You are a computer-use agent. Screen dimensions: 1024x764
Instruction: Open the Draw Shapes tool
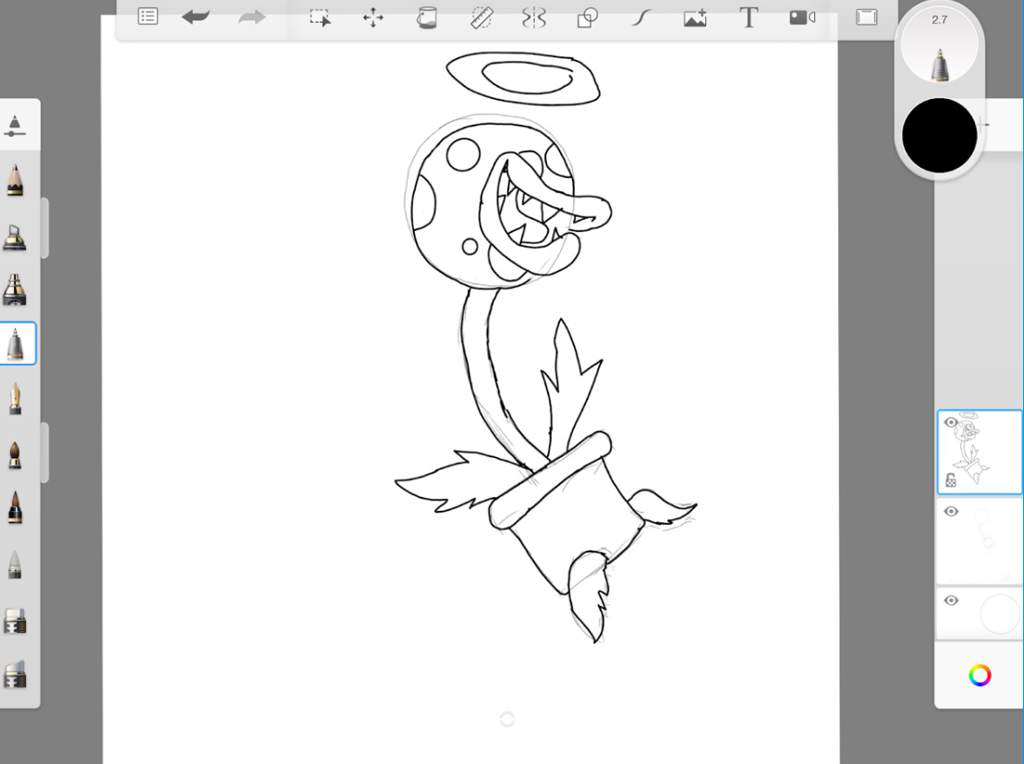point(588,18)
